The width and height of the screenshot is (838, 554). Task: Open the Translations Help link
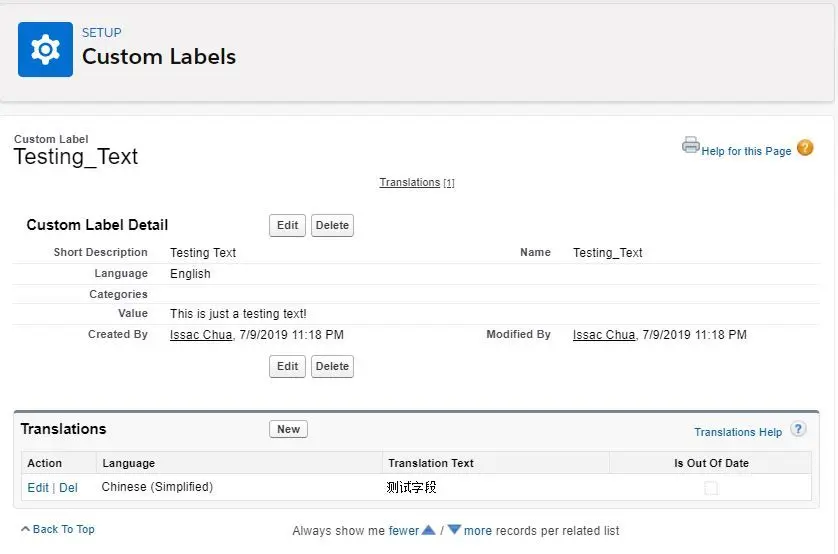(x=738, y=432)
